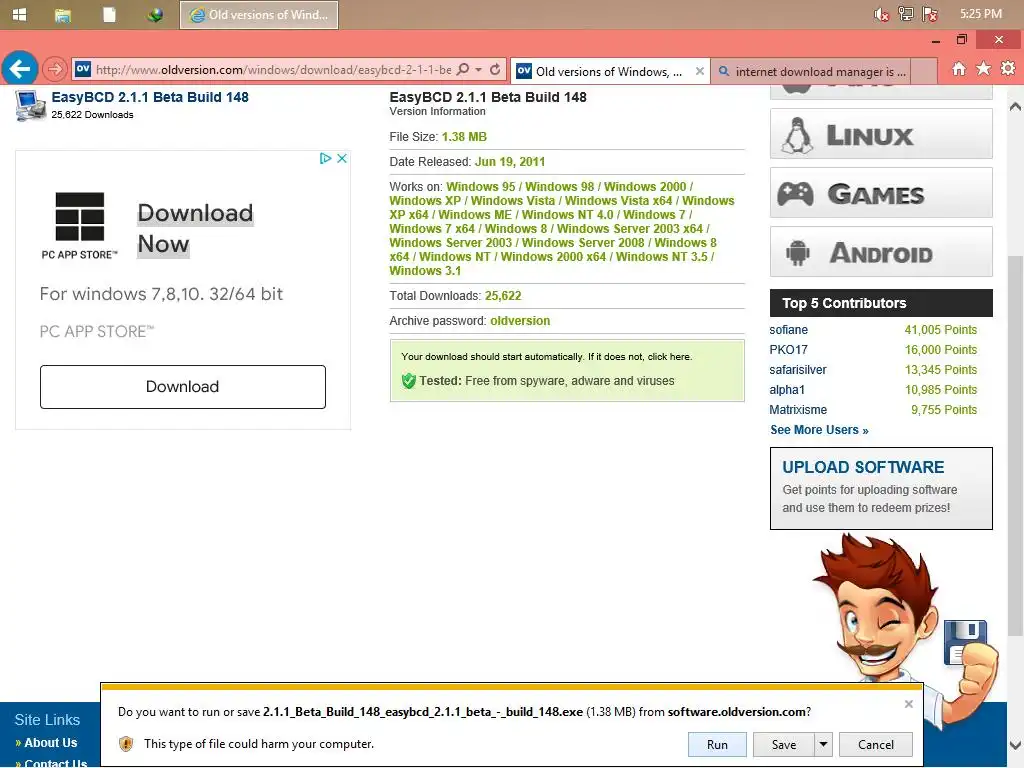Click the muted volume tray icon
This screenshot has height=768, width=1024.
pyautogui.click(x=881, y=14)
